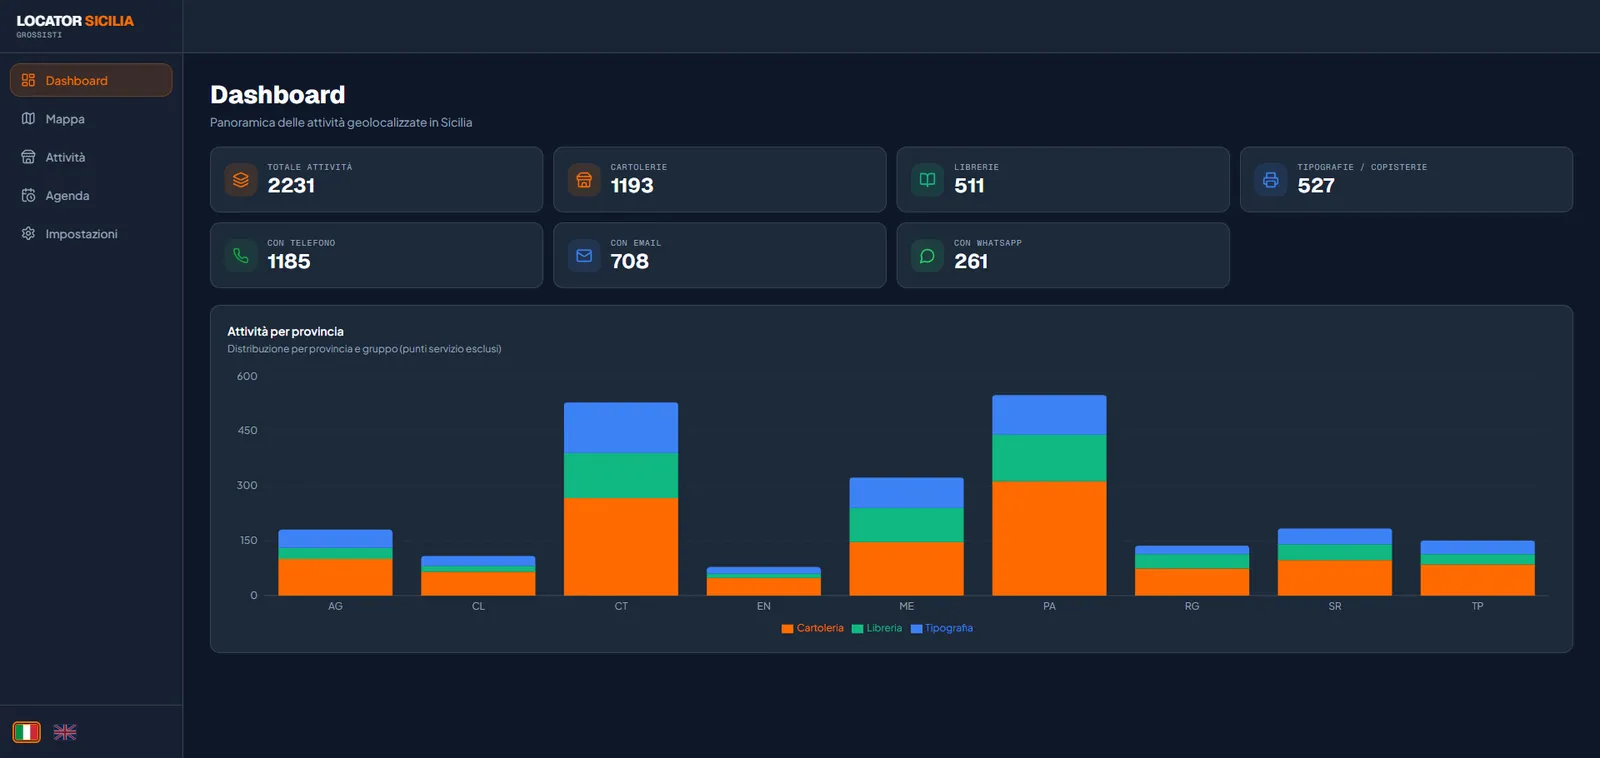The image size is (1600, 758).
Task: Click the Locator Sicilia logo
Action: click(x=75, y=26)
